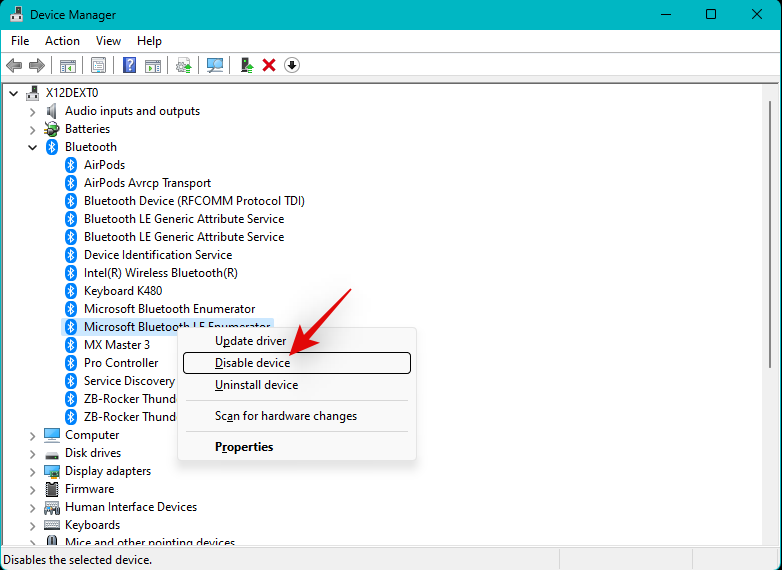Click the Keyboards category icon
The height and width of the screenshot is (570, 782).
tap(52, 525)
